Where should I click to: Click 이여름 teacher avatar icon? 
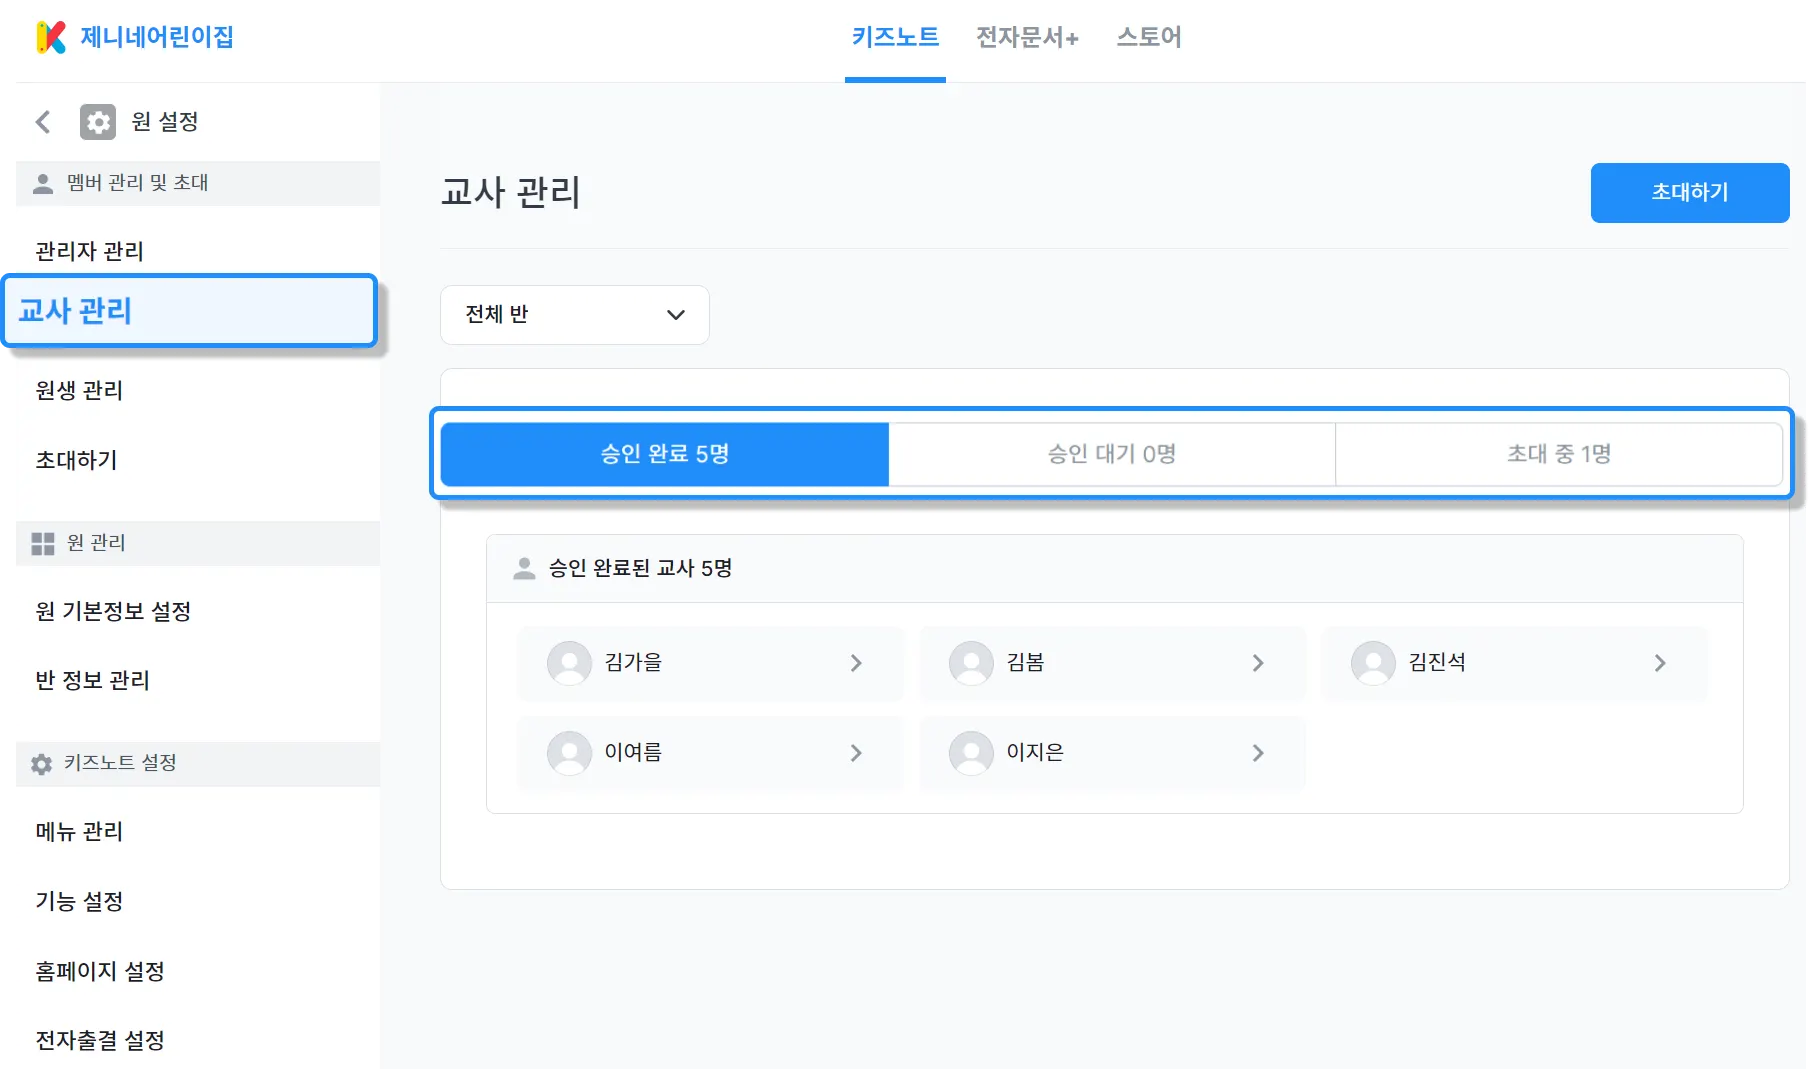tap(569, 753)
